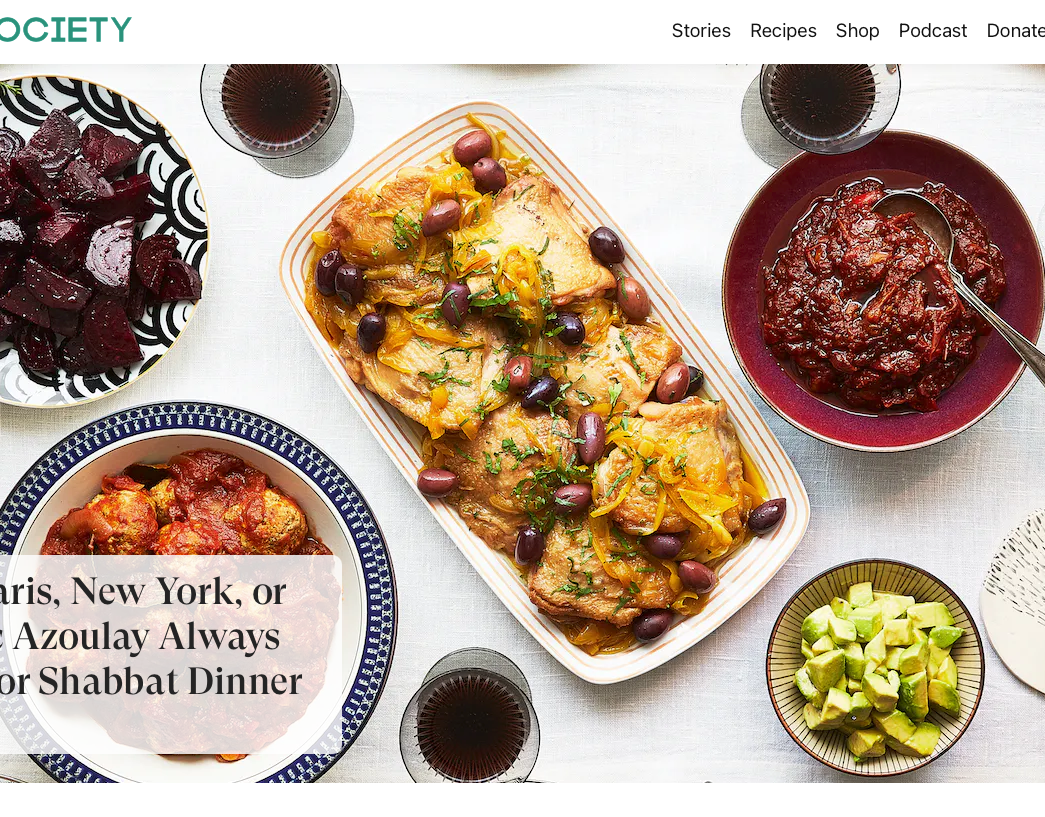Click the plate of roasted beets
Image resolution: width=1045 pixels, height=817 pixels.
(x=101, y=241)
